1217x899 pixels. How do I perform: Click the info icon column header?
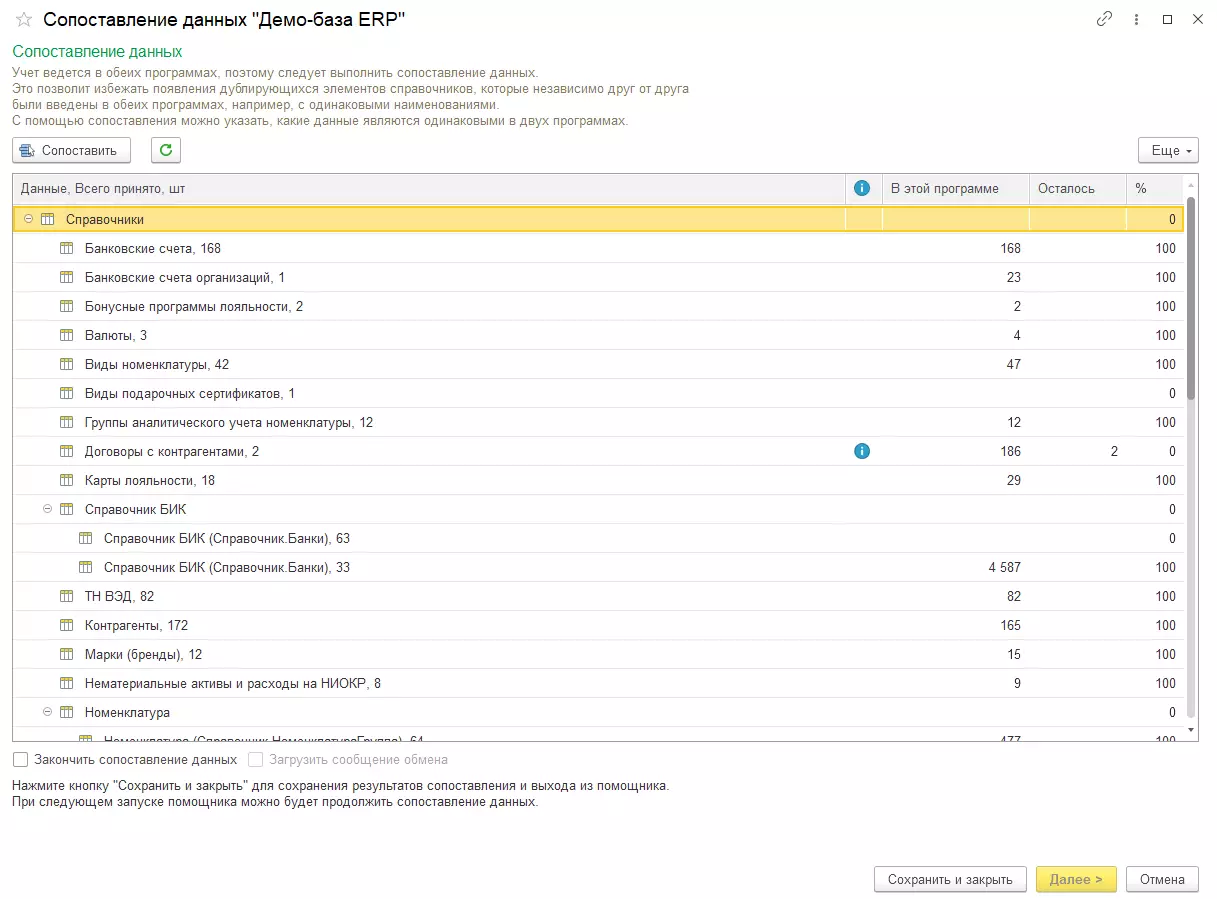pyautogui.click(x=862, y=188)
